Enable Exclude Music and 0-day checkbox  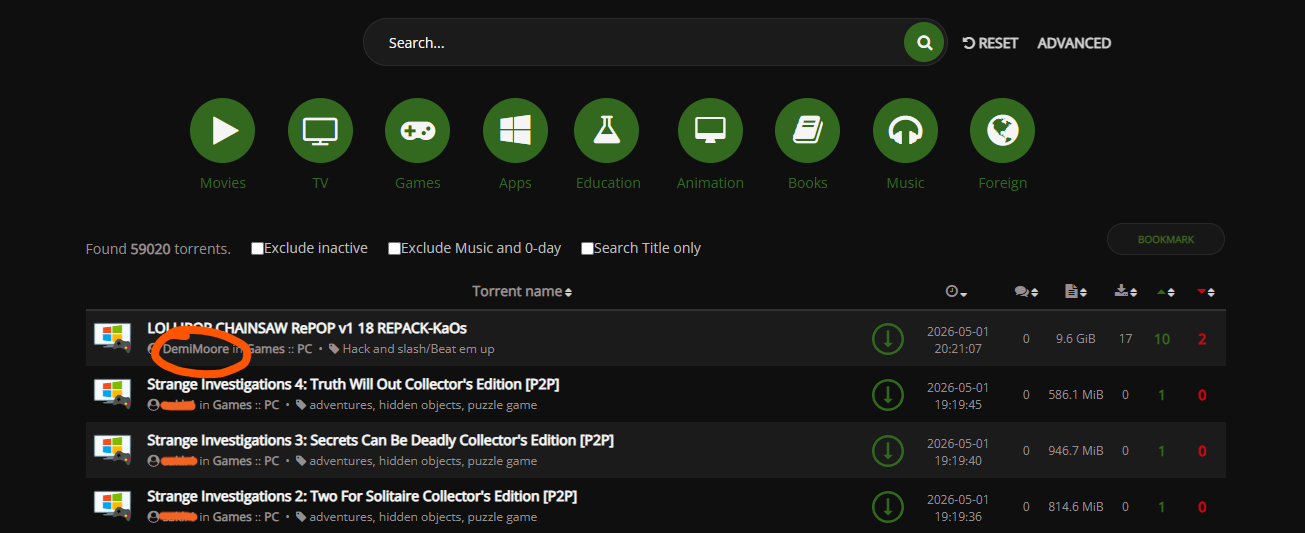coord(395,248)
